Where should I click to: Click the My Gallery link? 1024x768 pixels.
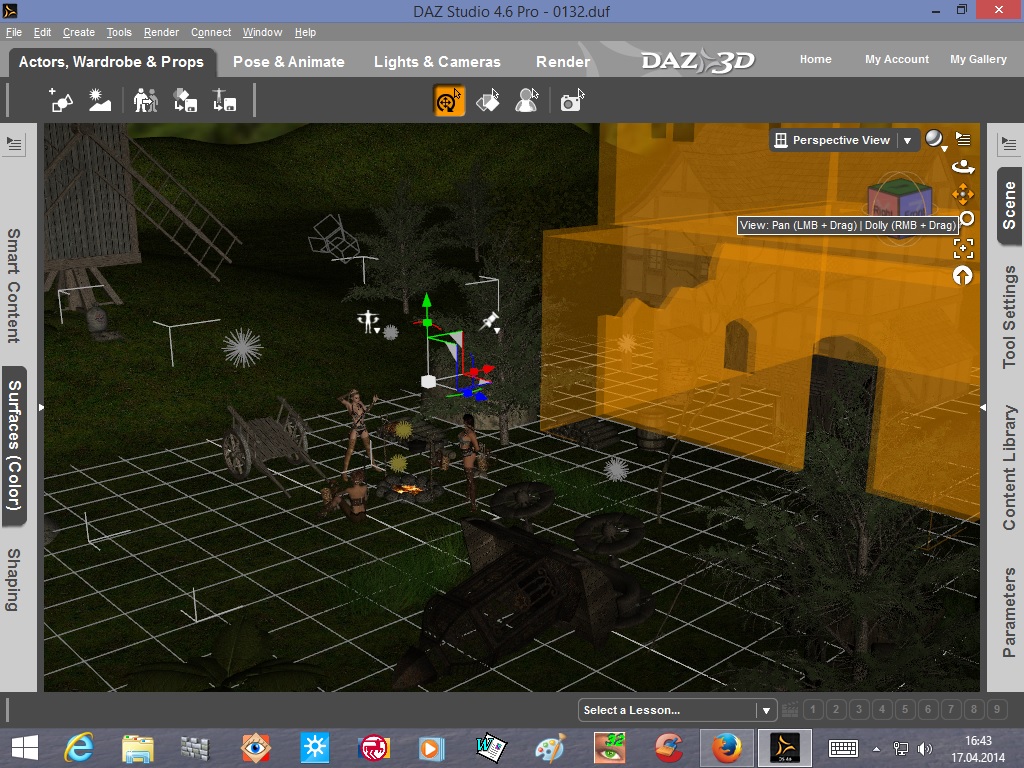coord(978,59)
